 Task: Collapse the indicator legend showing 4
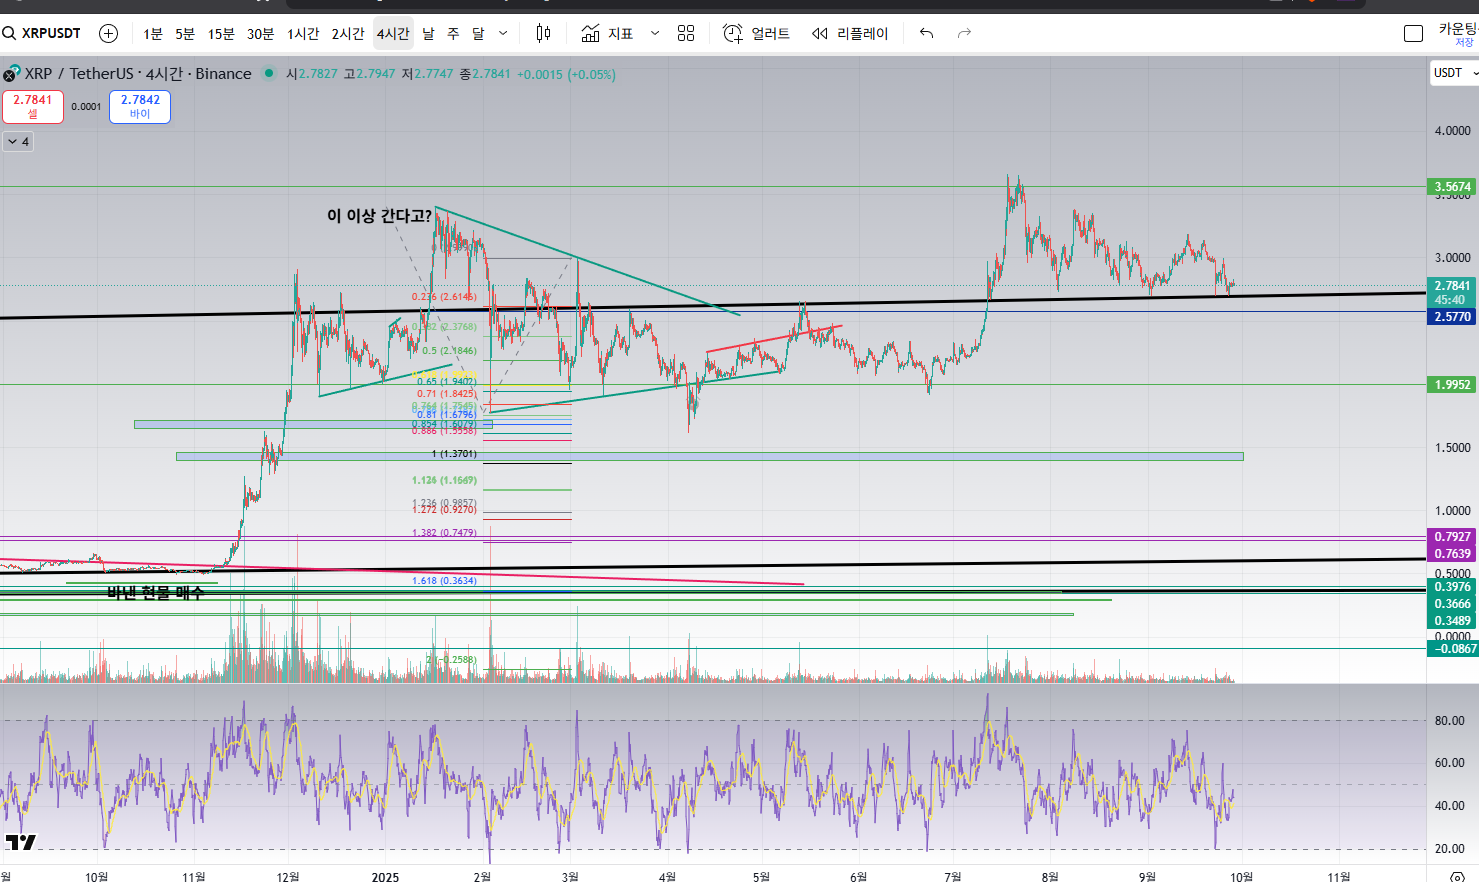[x=19, y=142]
